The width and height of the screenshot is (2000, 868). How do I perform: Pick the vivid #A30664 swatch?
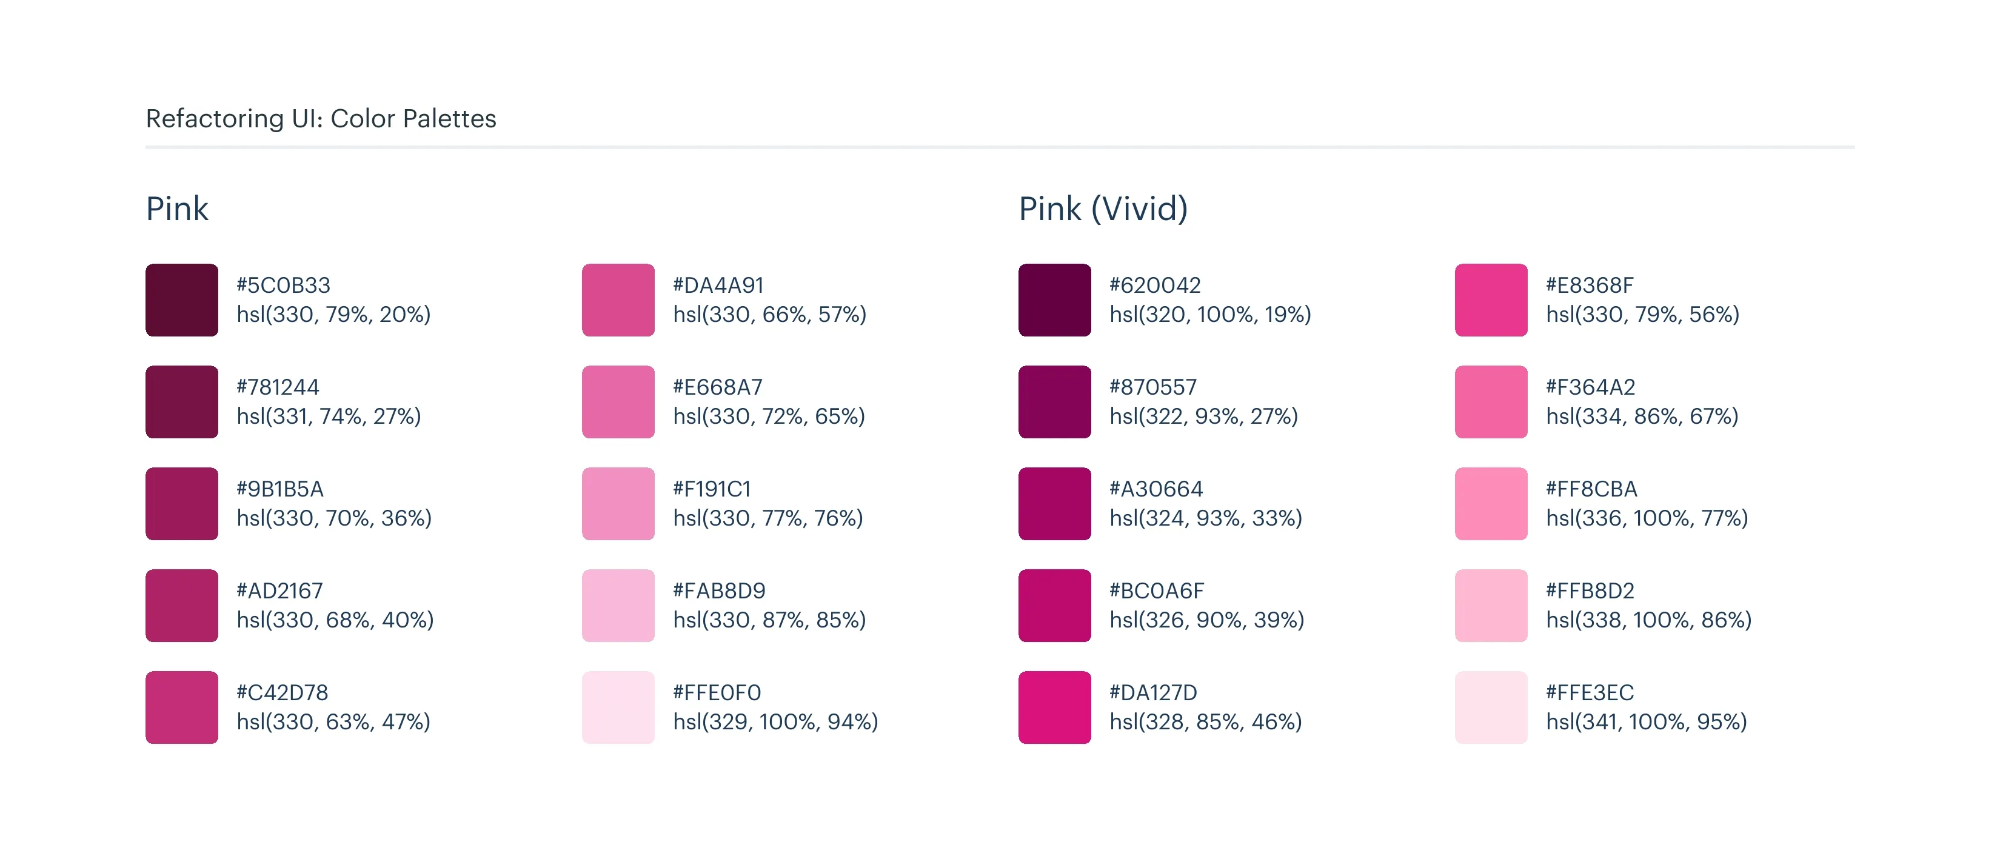pyautogui.click(x=1055, y=504)
